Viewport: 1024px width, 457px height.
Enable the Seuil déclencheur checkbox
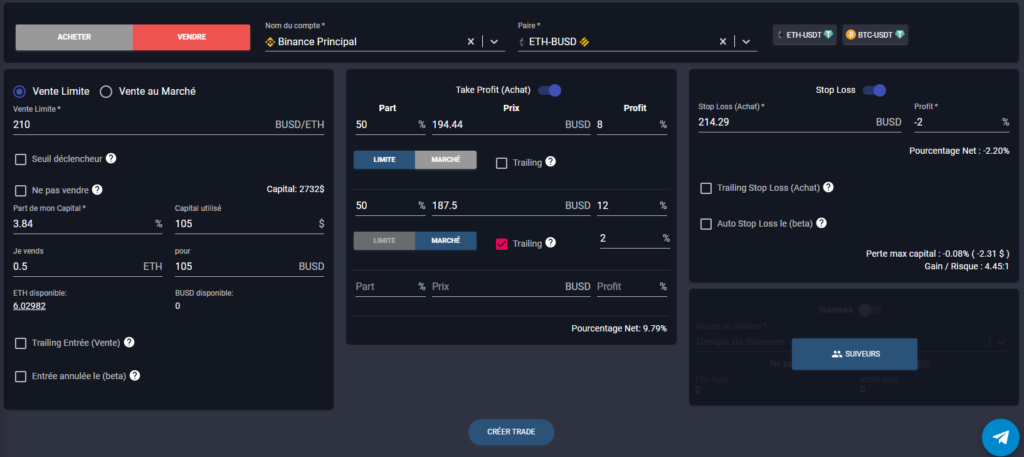(x=21, y=159)
